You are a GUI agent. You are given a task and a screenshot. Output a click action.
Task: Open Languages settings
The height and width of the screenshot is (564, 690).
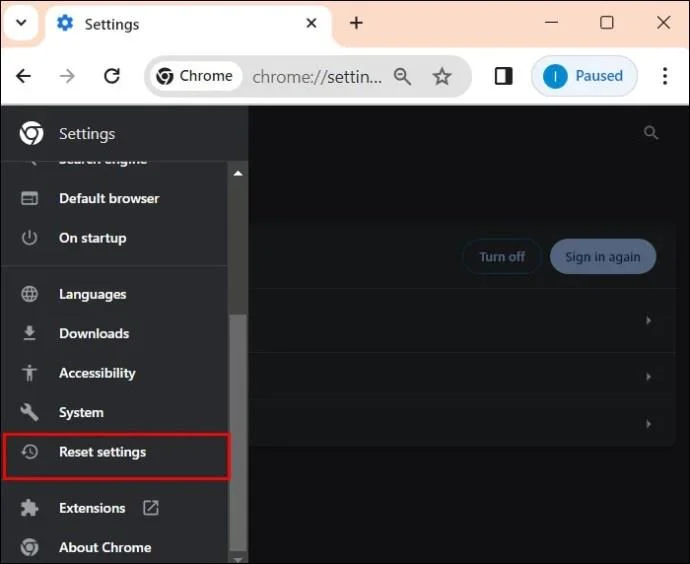(x=114, y=294)
